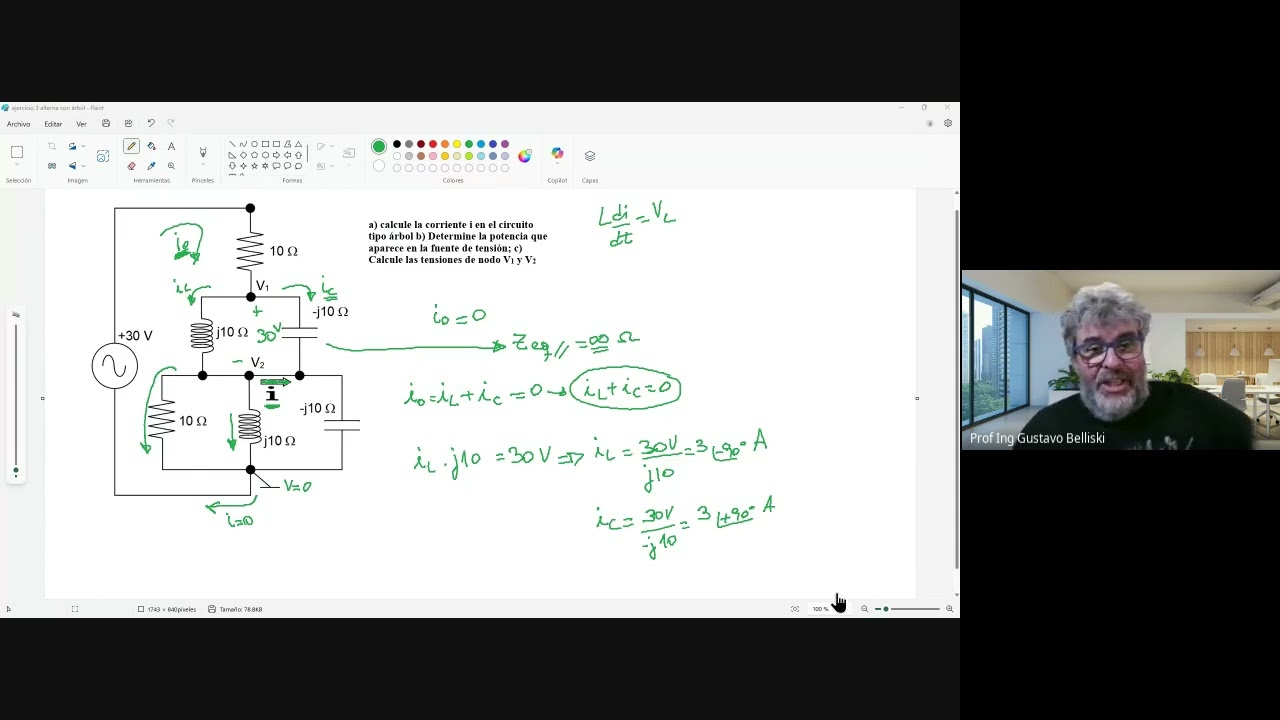
Task: Click the Resize and skew icon
Action: tap(52, 166)
